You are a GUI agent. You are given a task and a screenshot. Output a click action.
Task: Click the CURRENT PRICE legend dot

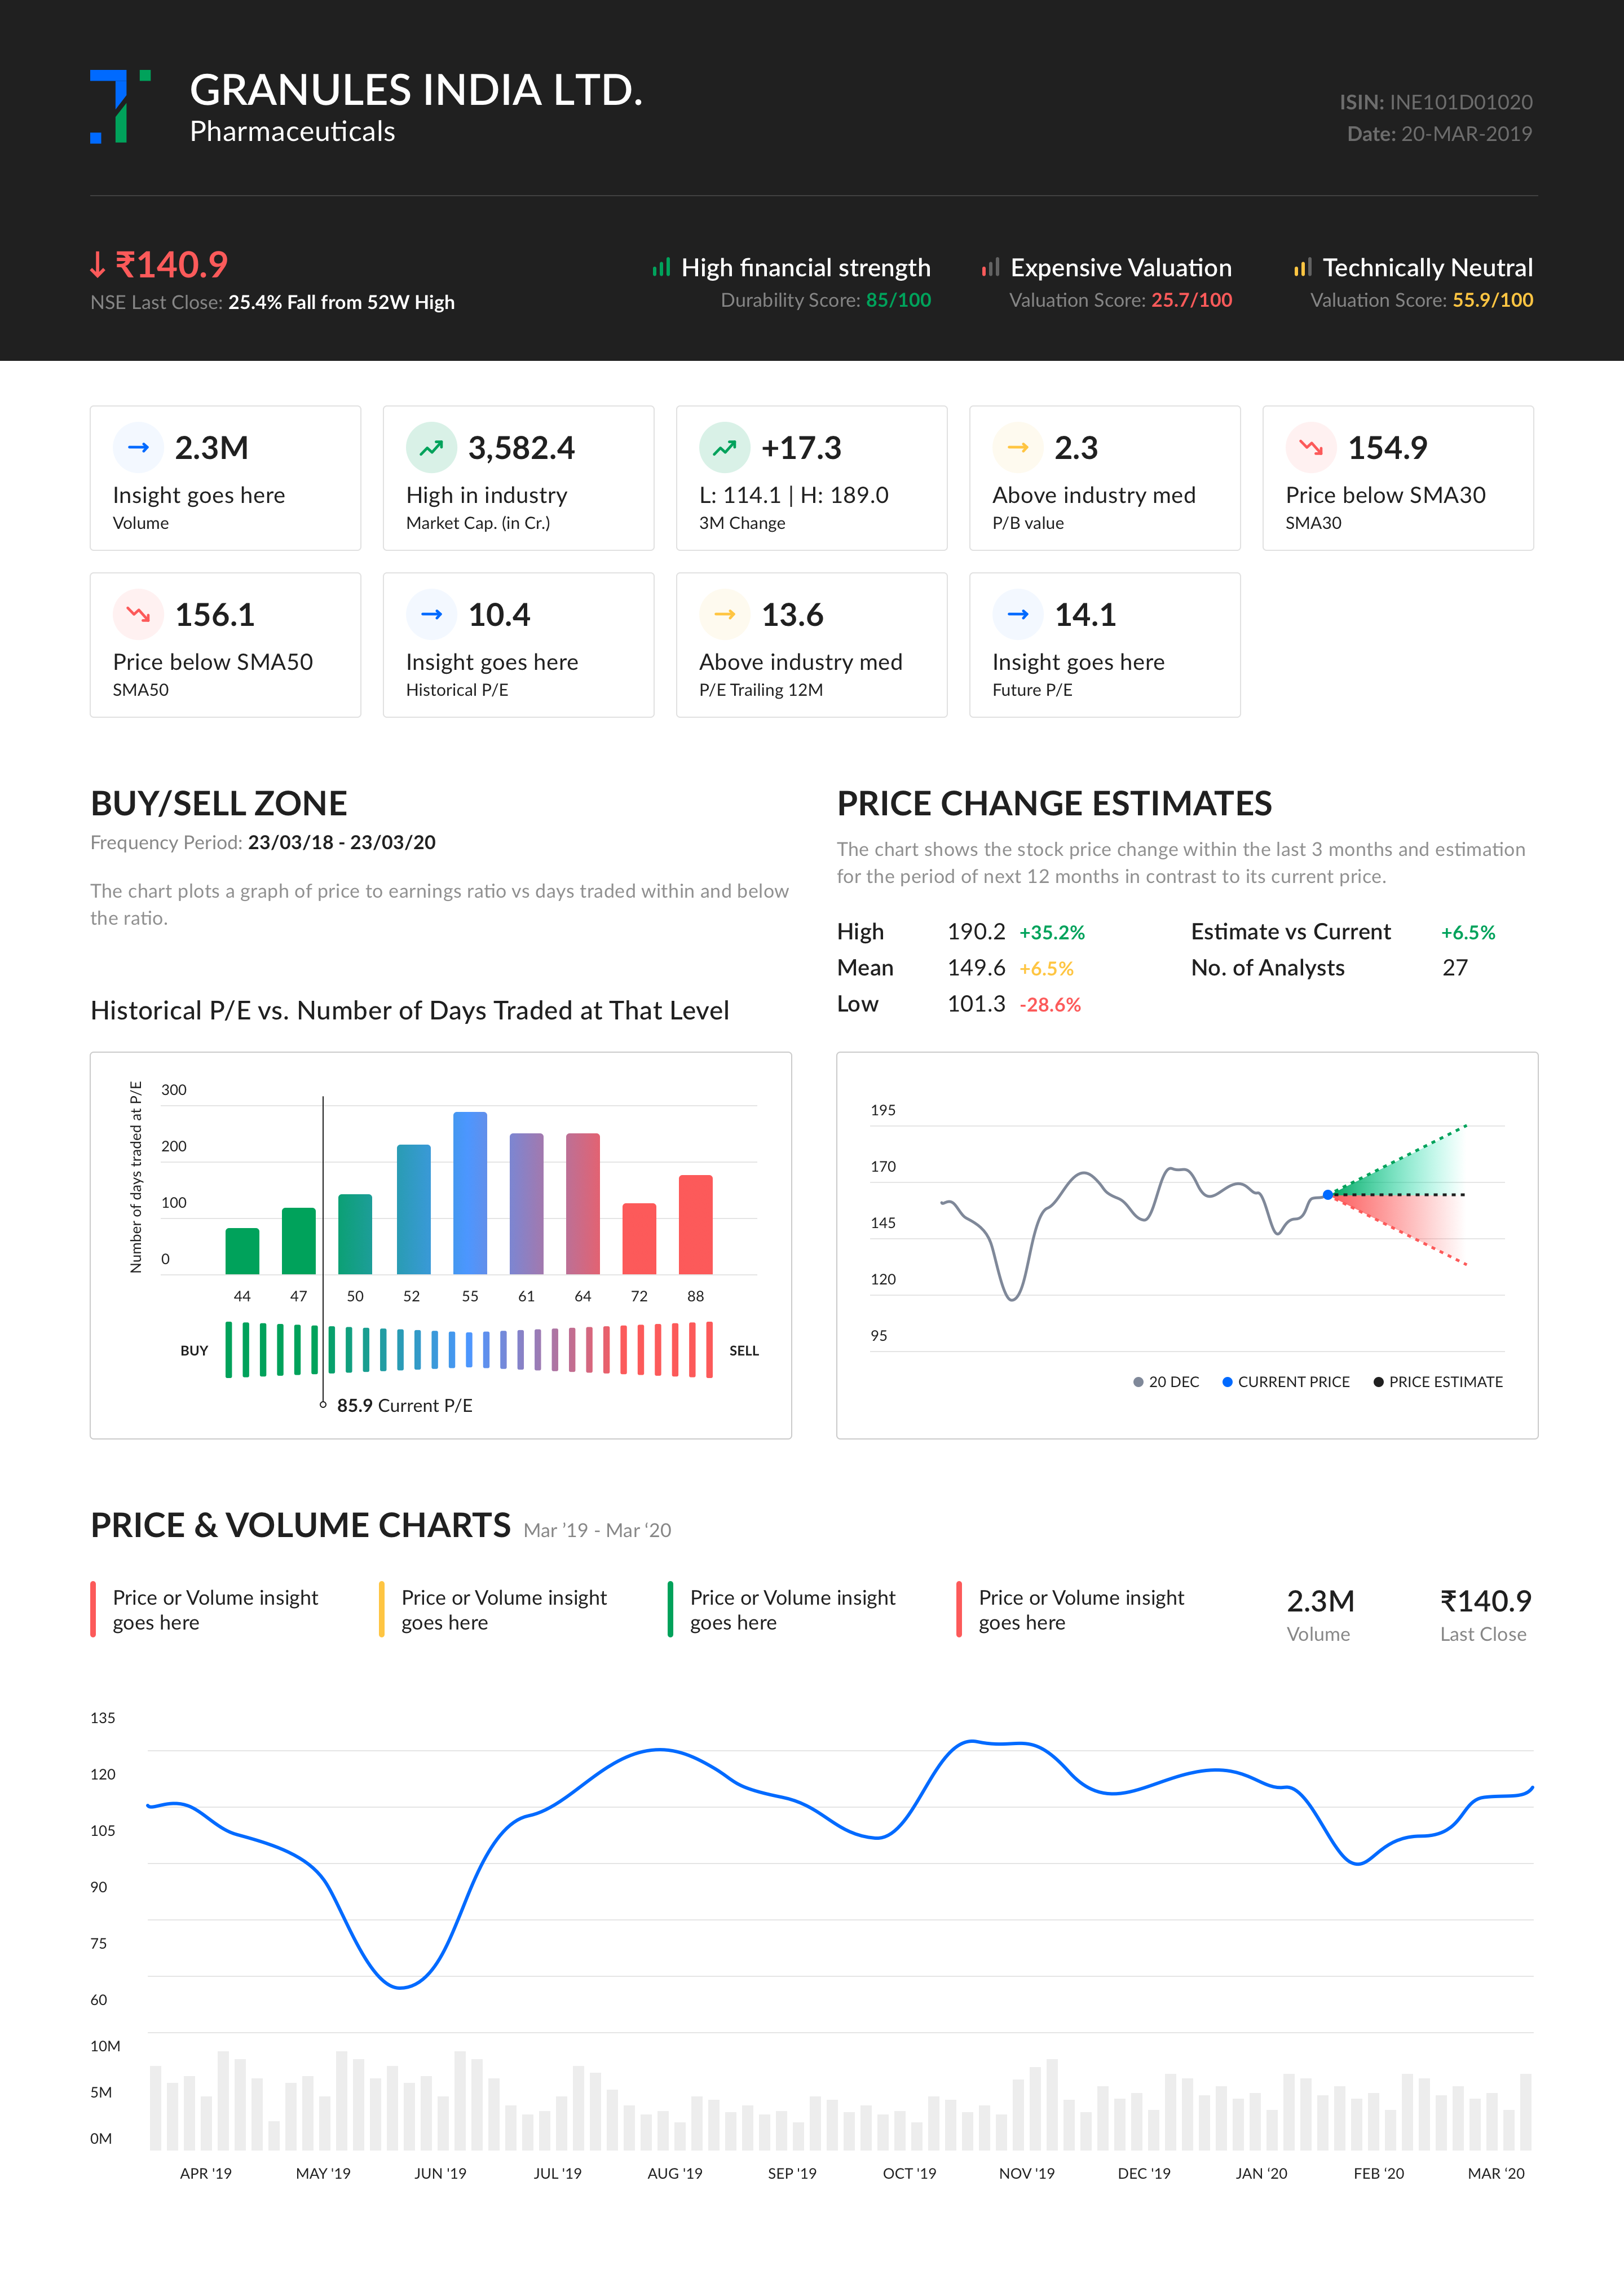pyautogui.click(x=1227, y=1382)
